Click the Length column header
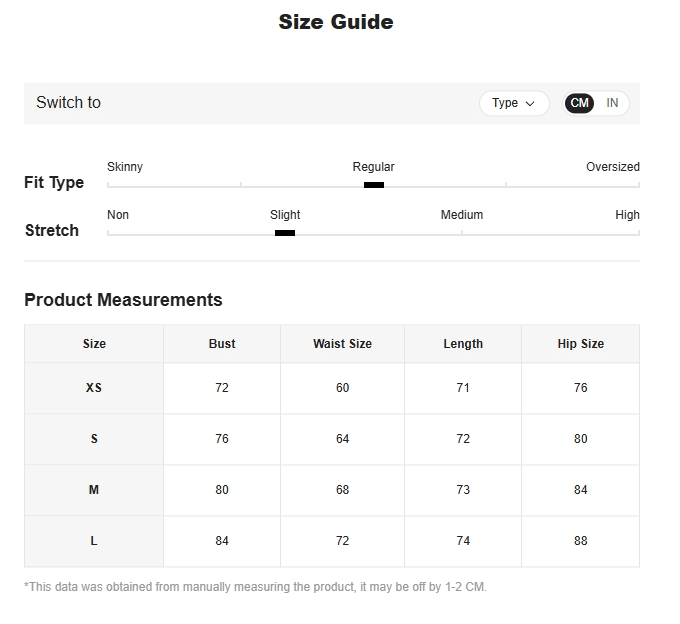 (463, 344)
